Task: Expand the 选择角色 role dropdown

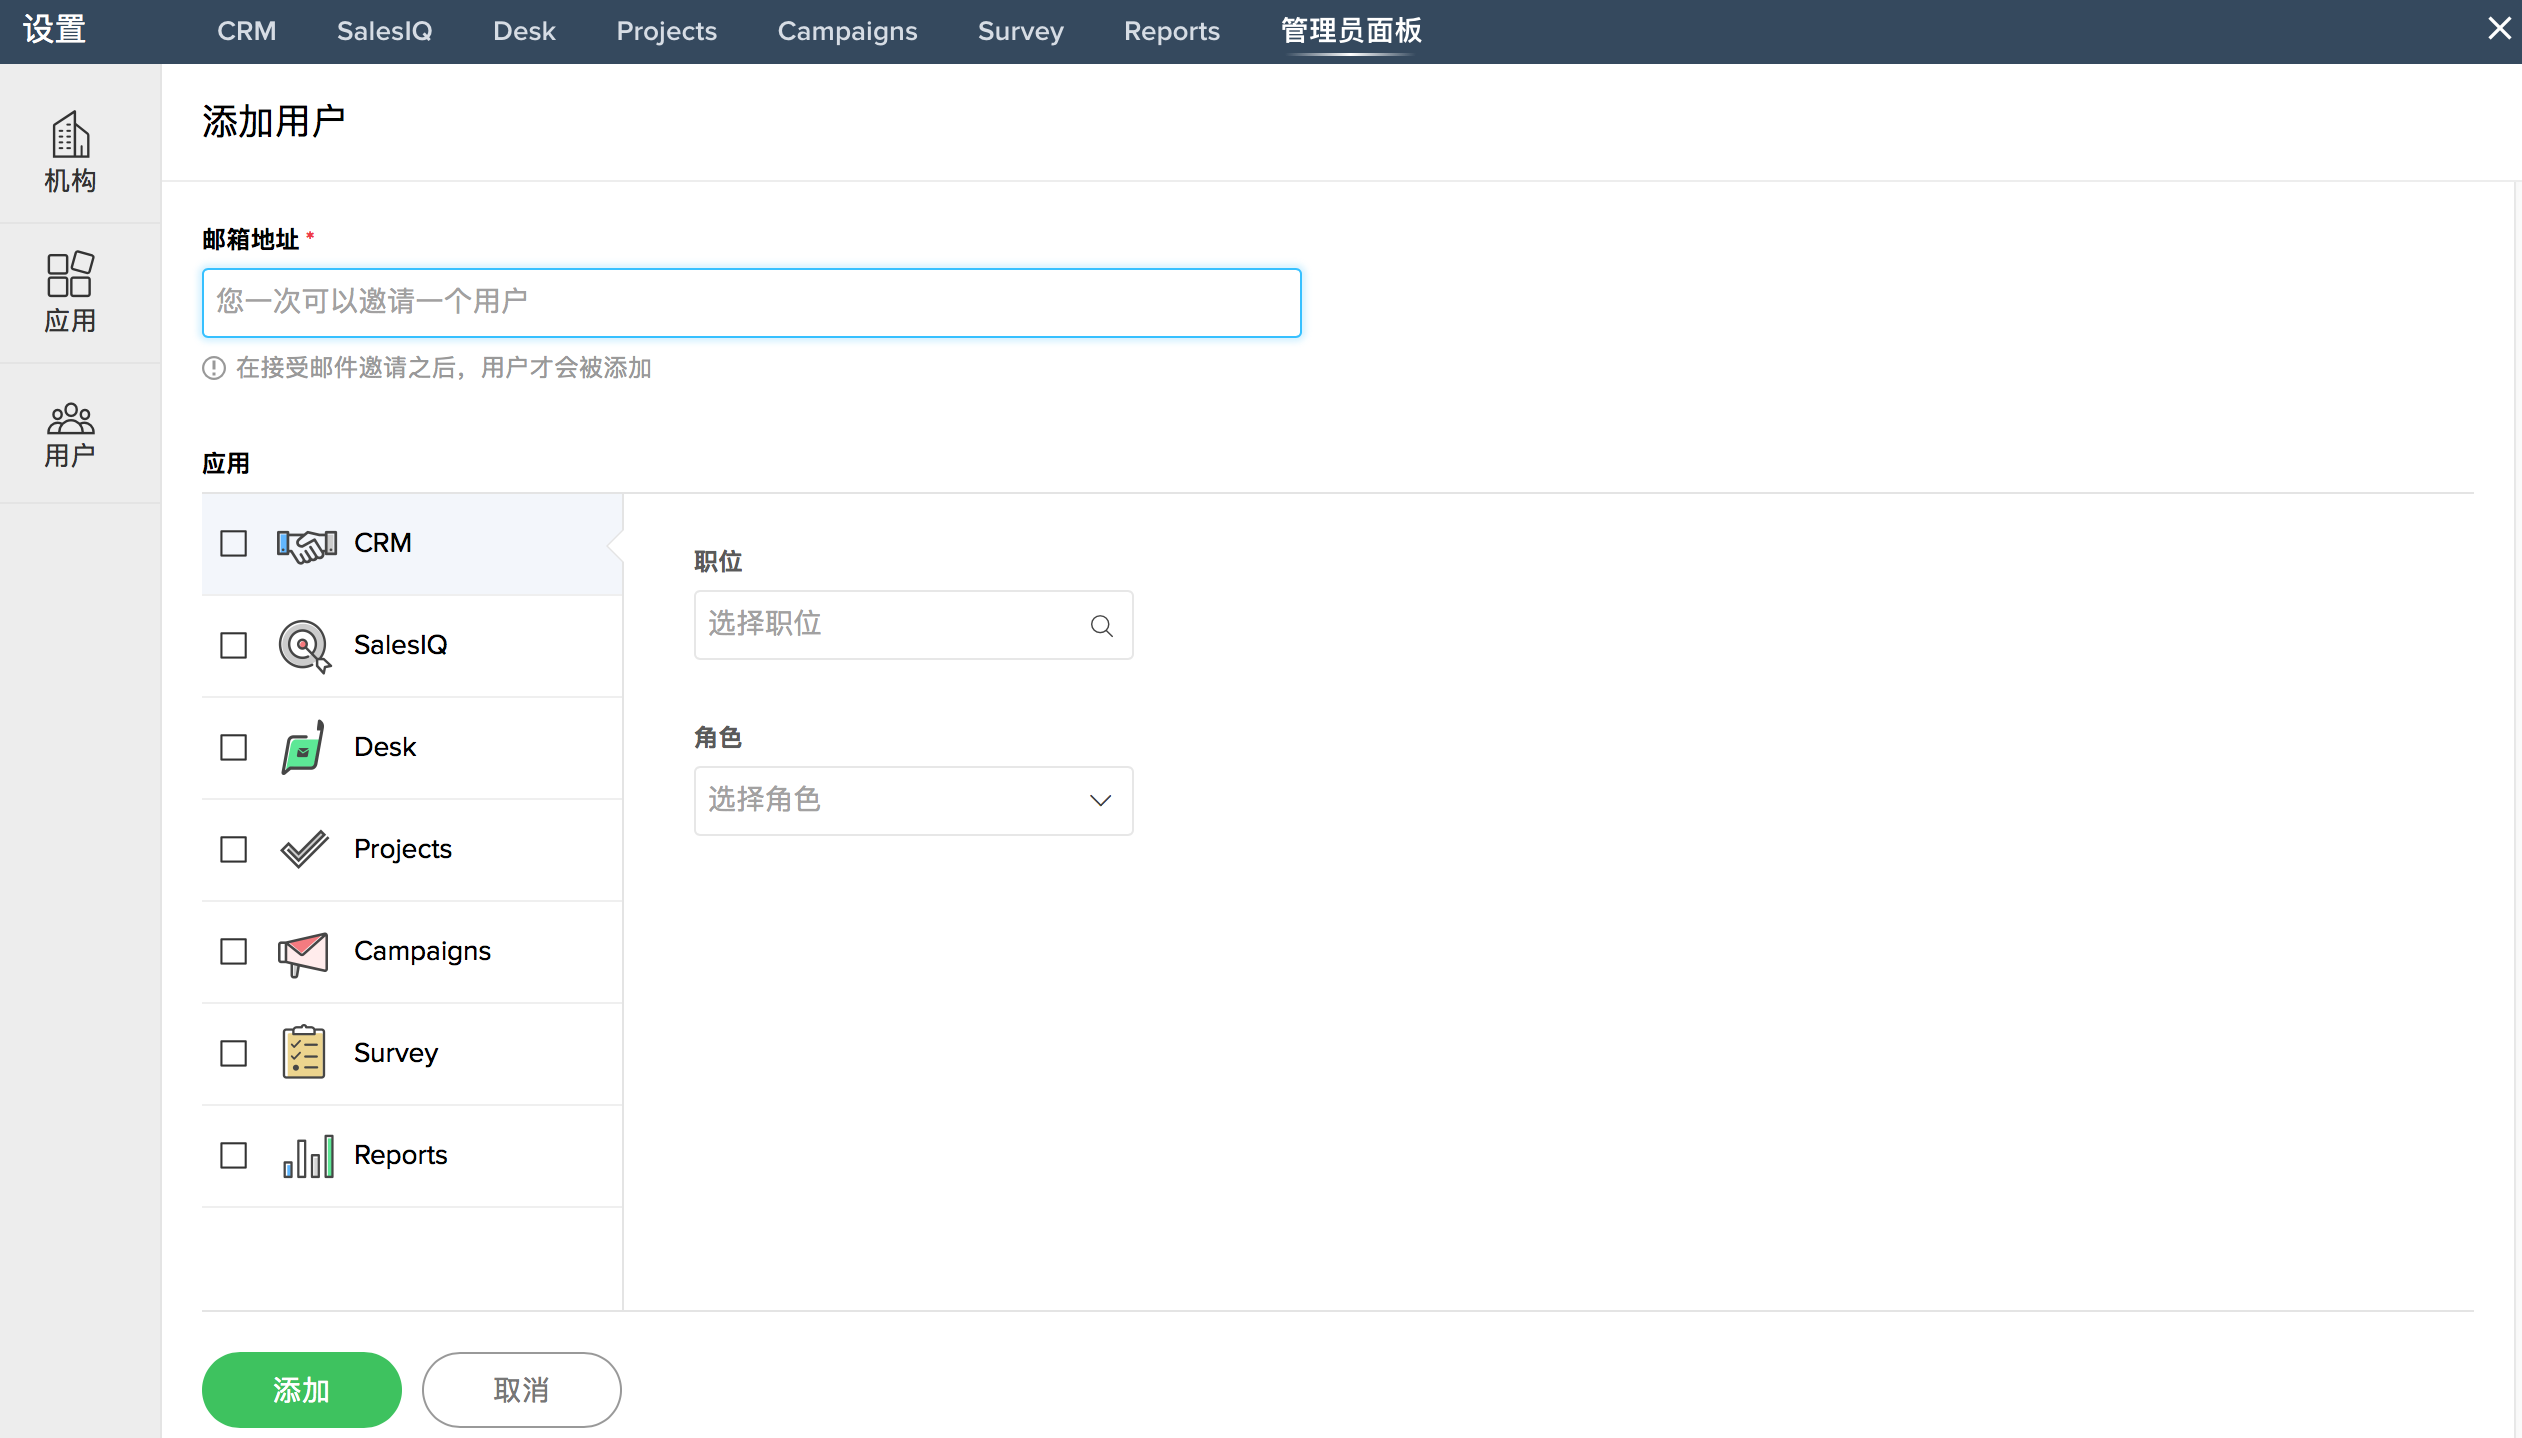Action: click(912, 801)
